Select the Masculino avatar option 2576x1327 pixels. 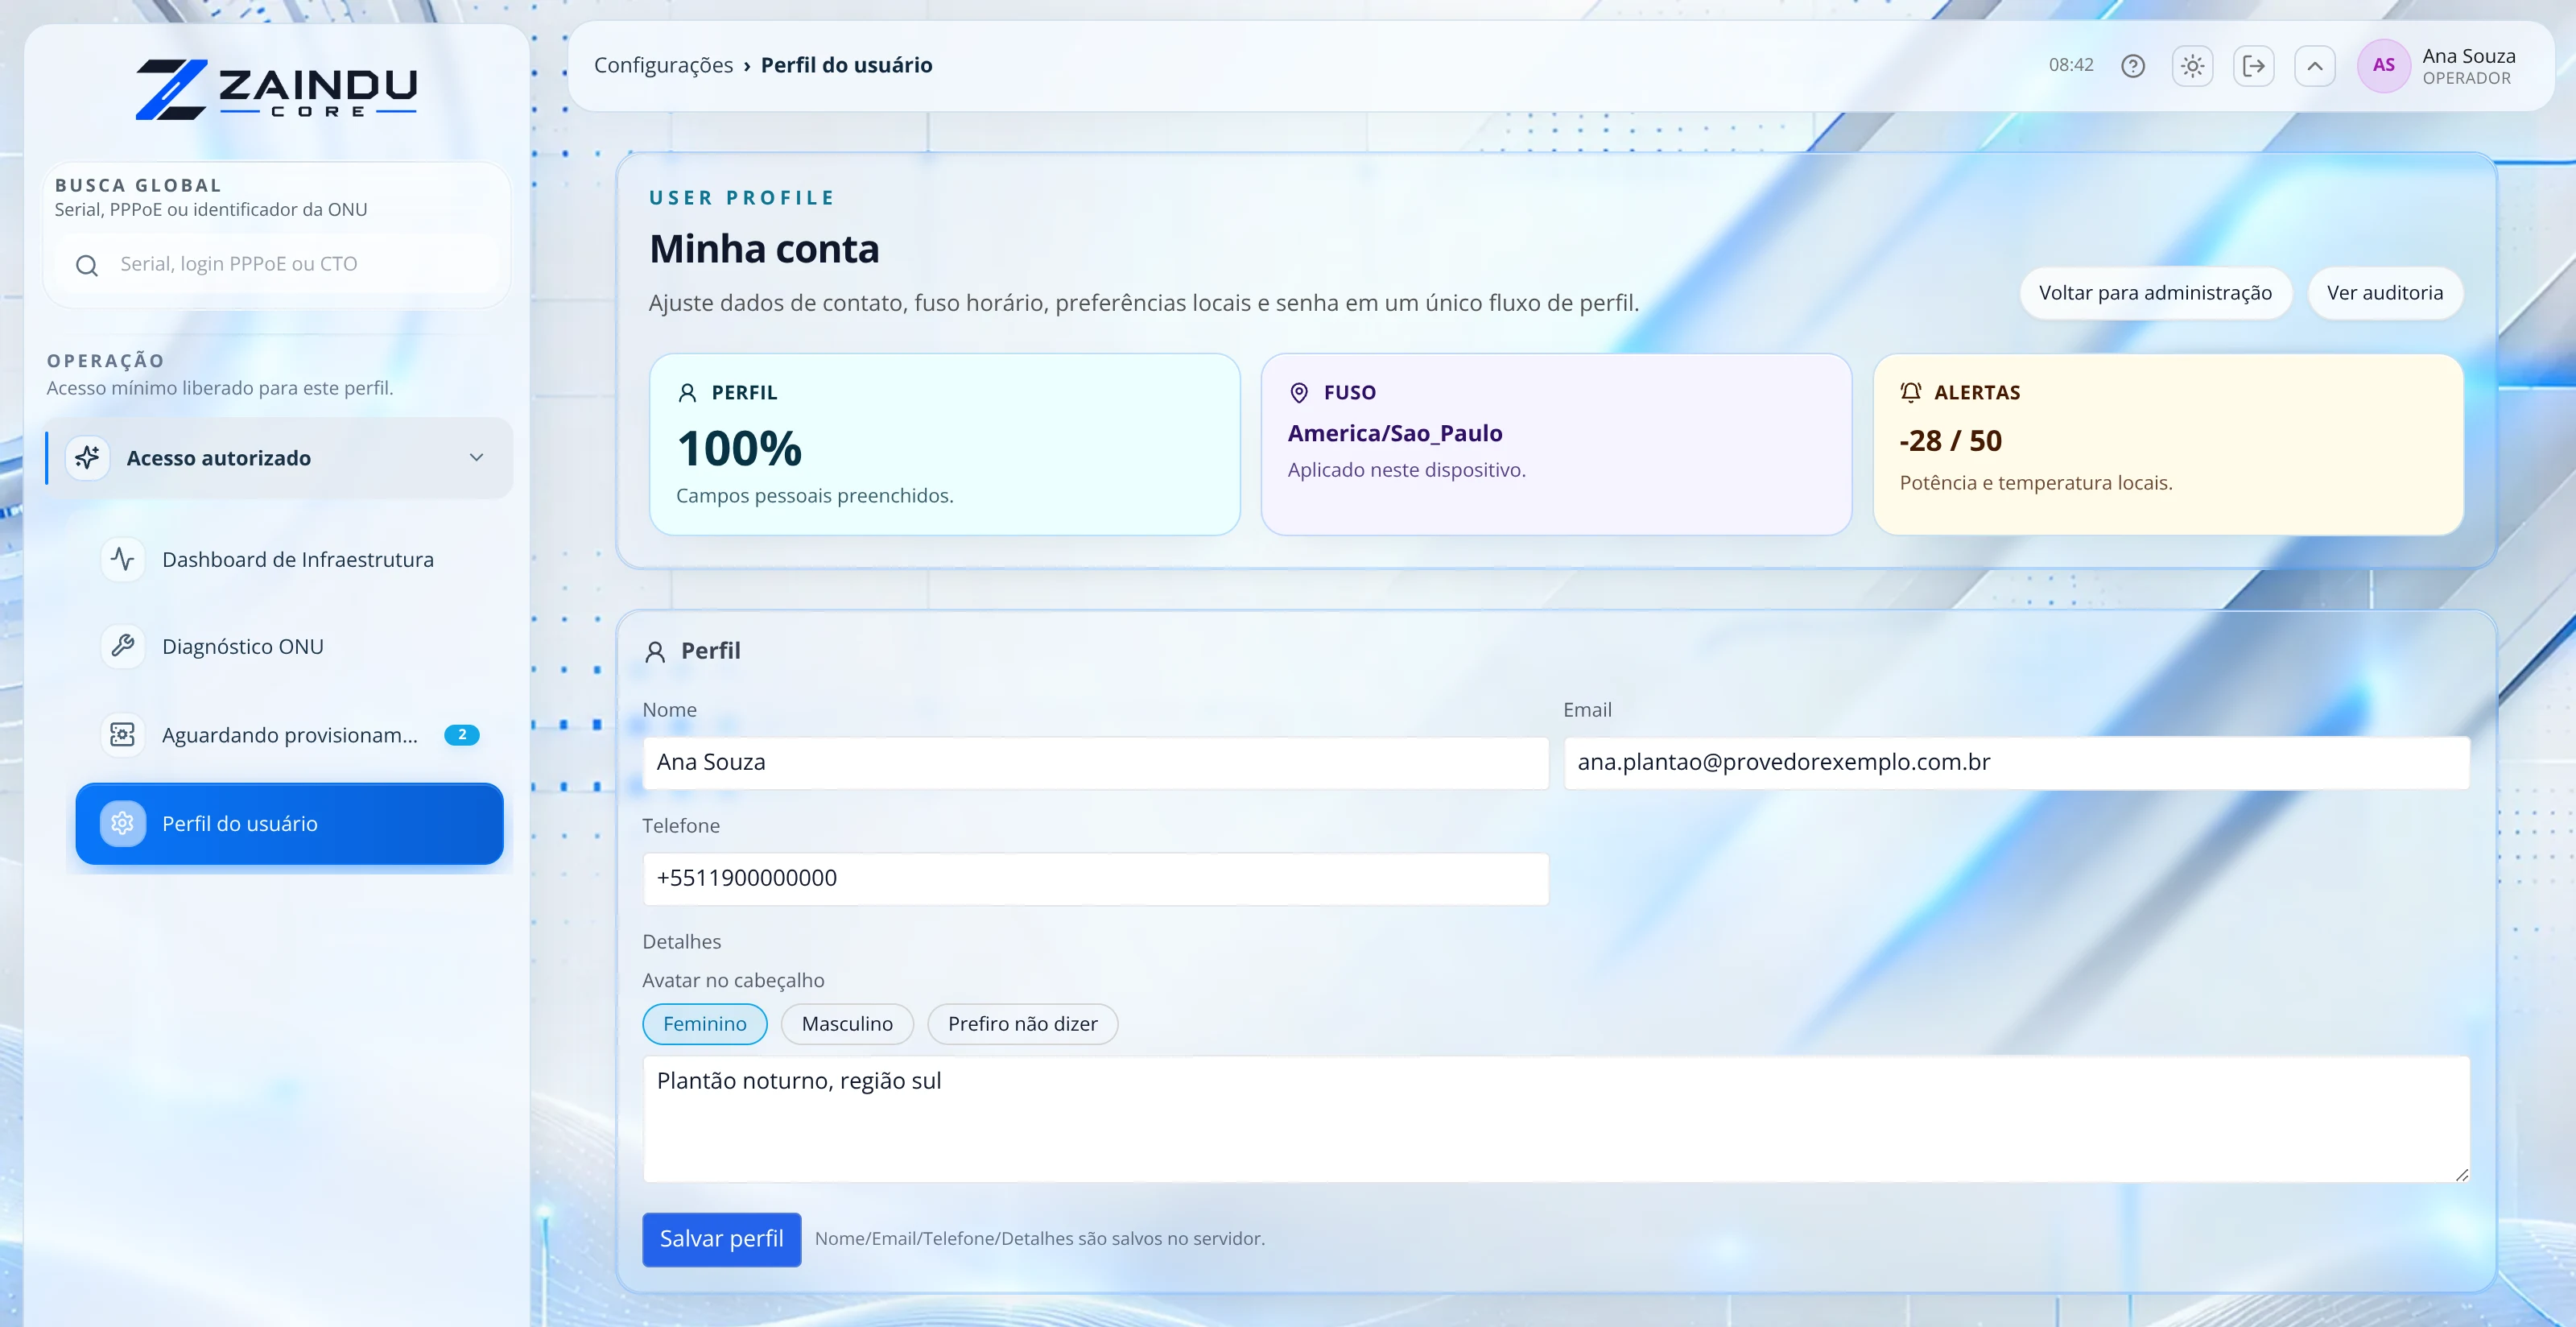tap(847, 1024)
